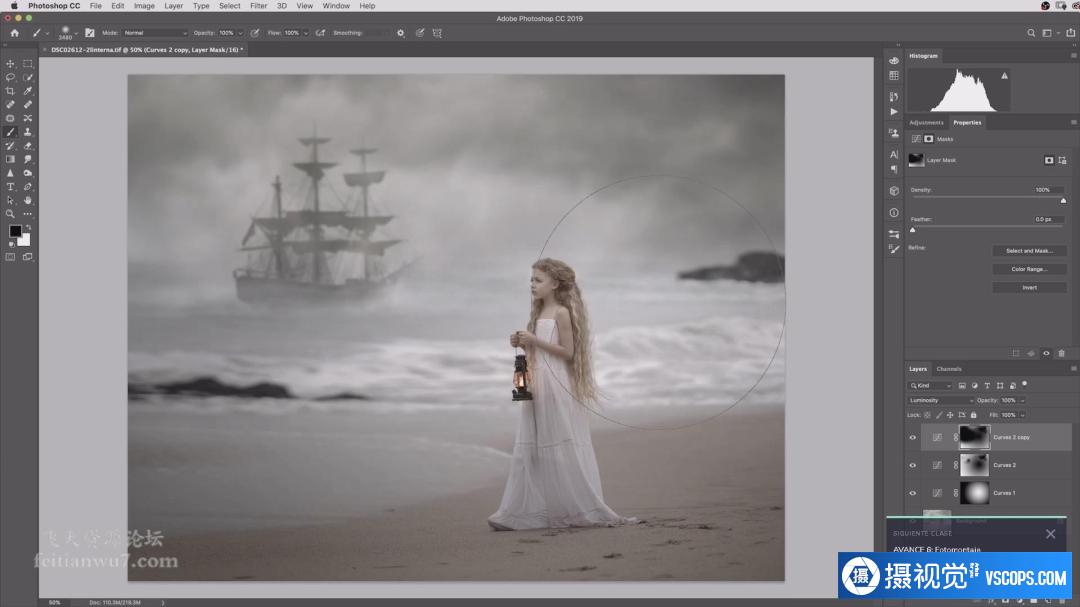The width and height of the screenshot is (1080, 607).
Task: Switch to the Adjustments tab
Action: tap(926, 123)
